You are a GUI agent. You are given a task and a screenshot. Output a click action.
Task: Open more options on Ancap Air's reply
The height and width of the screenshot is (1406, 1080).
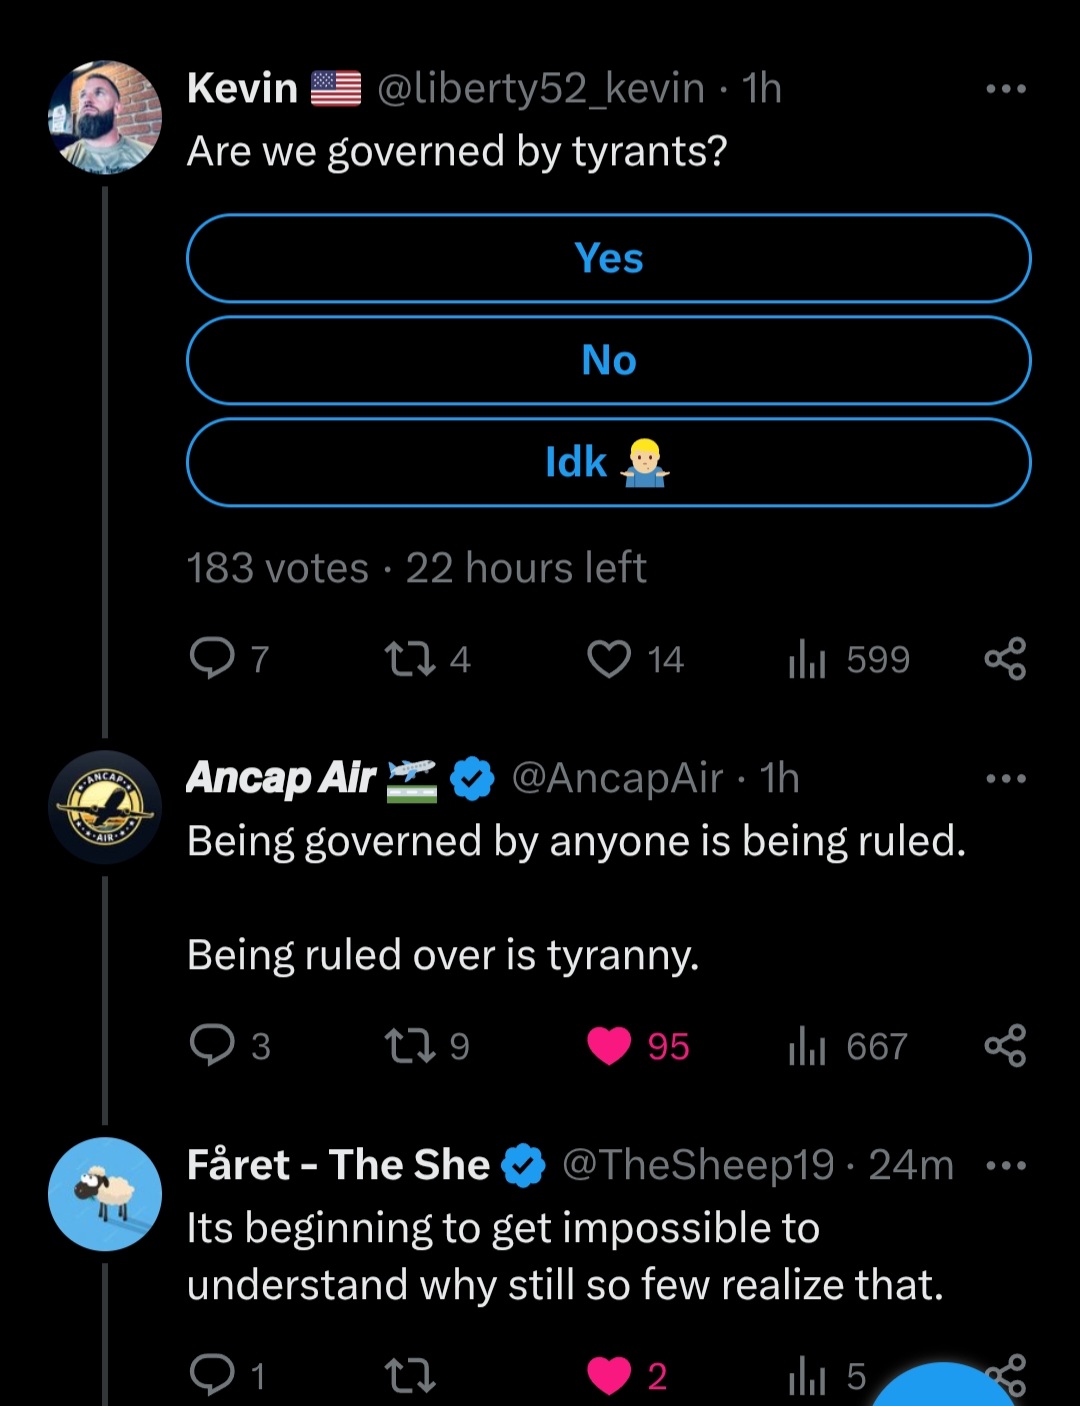tap(1005, 779)
